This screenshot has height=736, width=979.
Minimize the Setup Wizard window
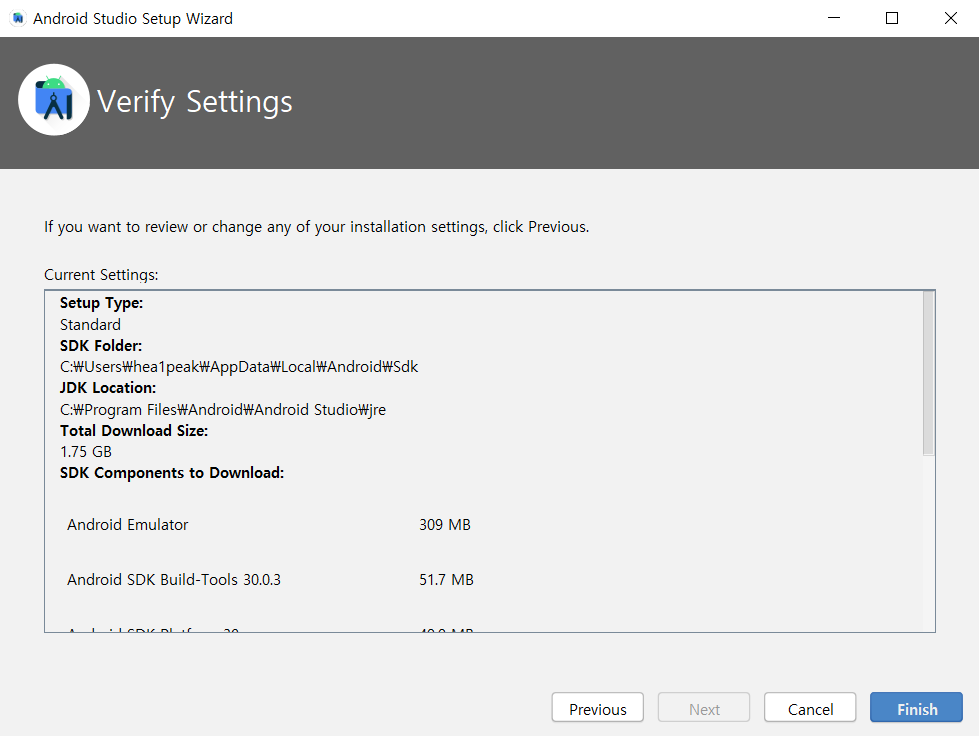coord(834,18)
